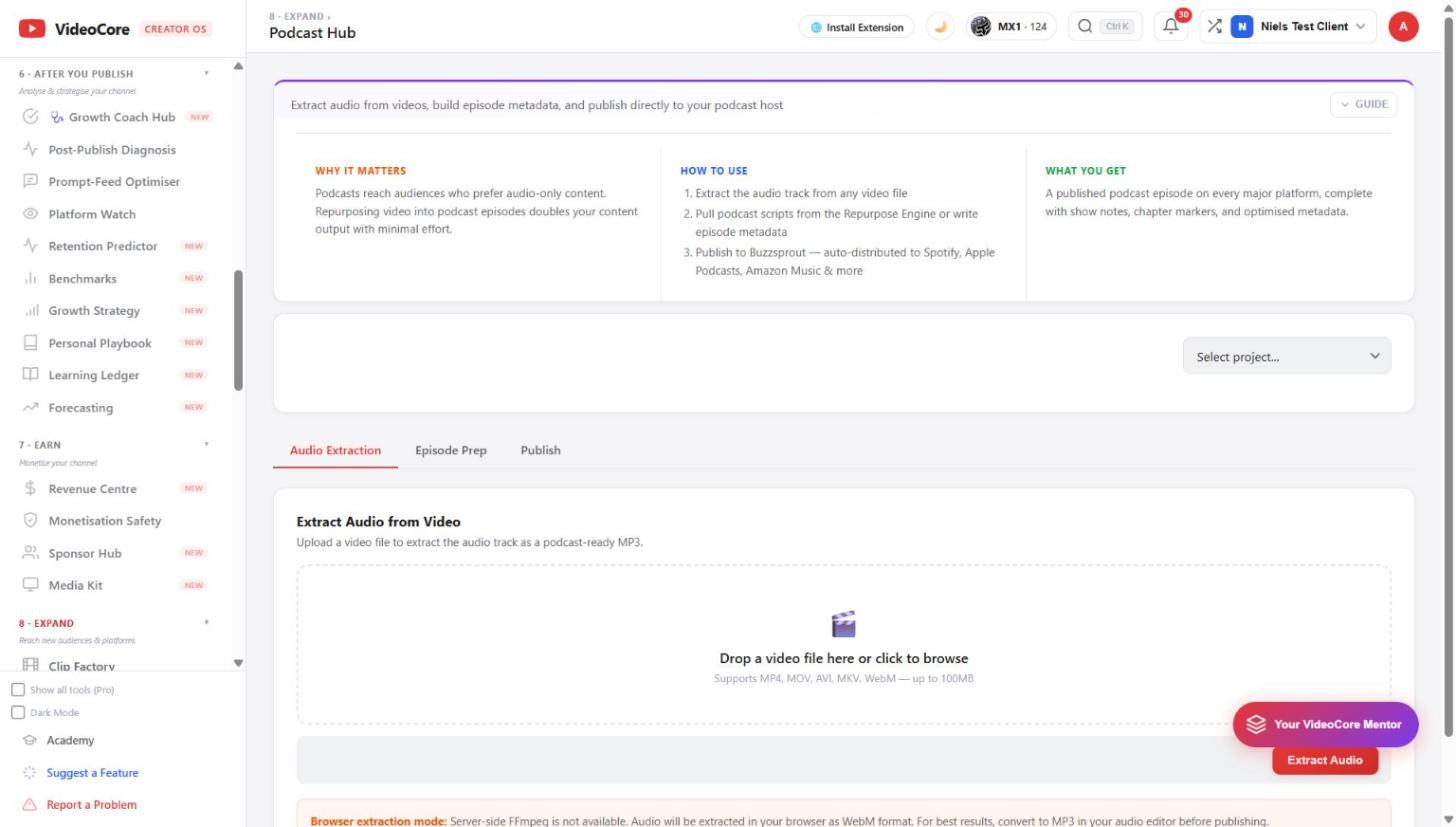Switch to the Episode Prep tab
This screenshot has width=1456, height=827.
(x=451, y=450)
